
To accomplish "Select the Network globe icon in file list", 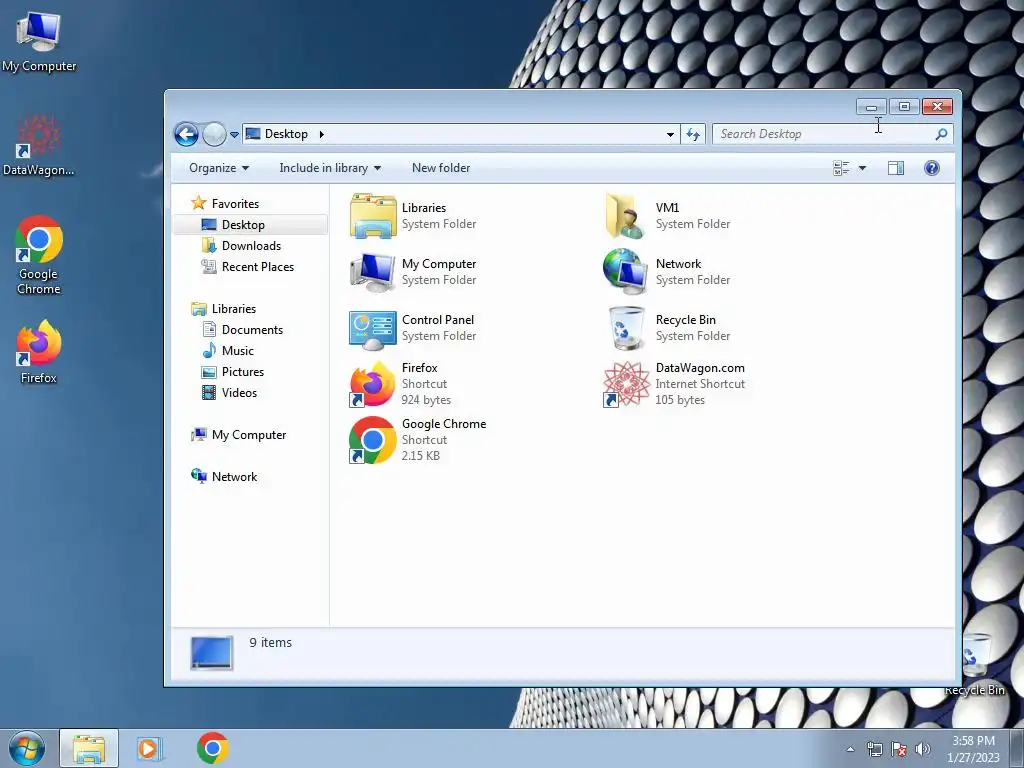I will (x=626, y=272).
